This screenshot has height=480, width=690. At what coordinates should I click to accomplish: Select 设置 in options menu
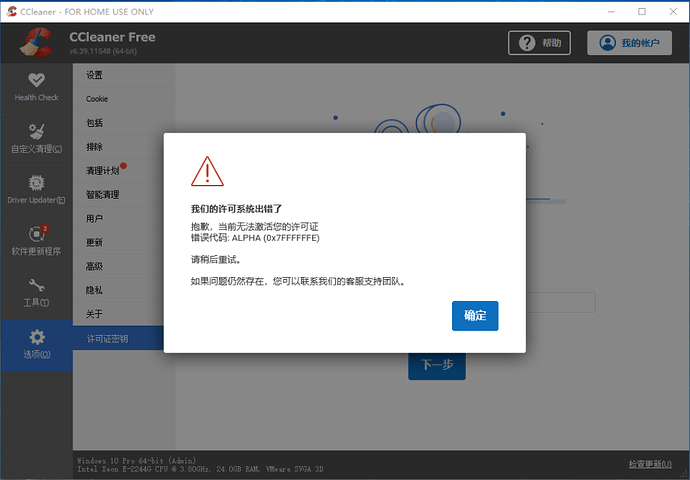click(95, 75)
